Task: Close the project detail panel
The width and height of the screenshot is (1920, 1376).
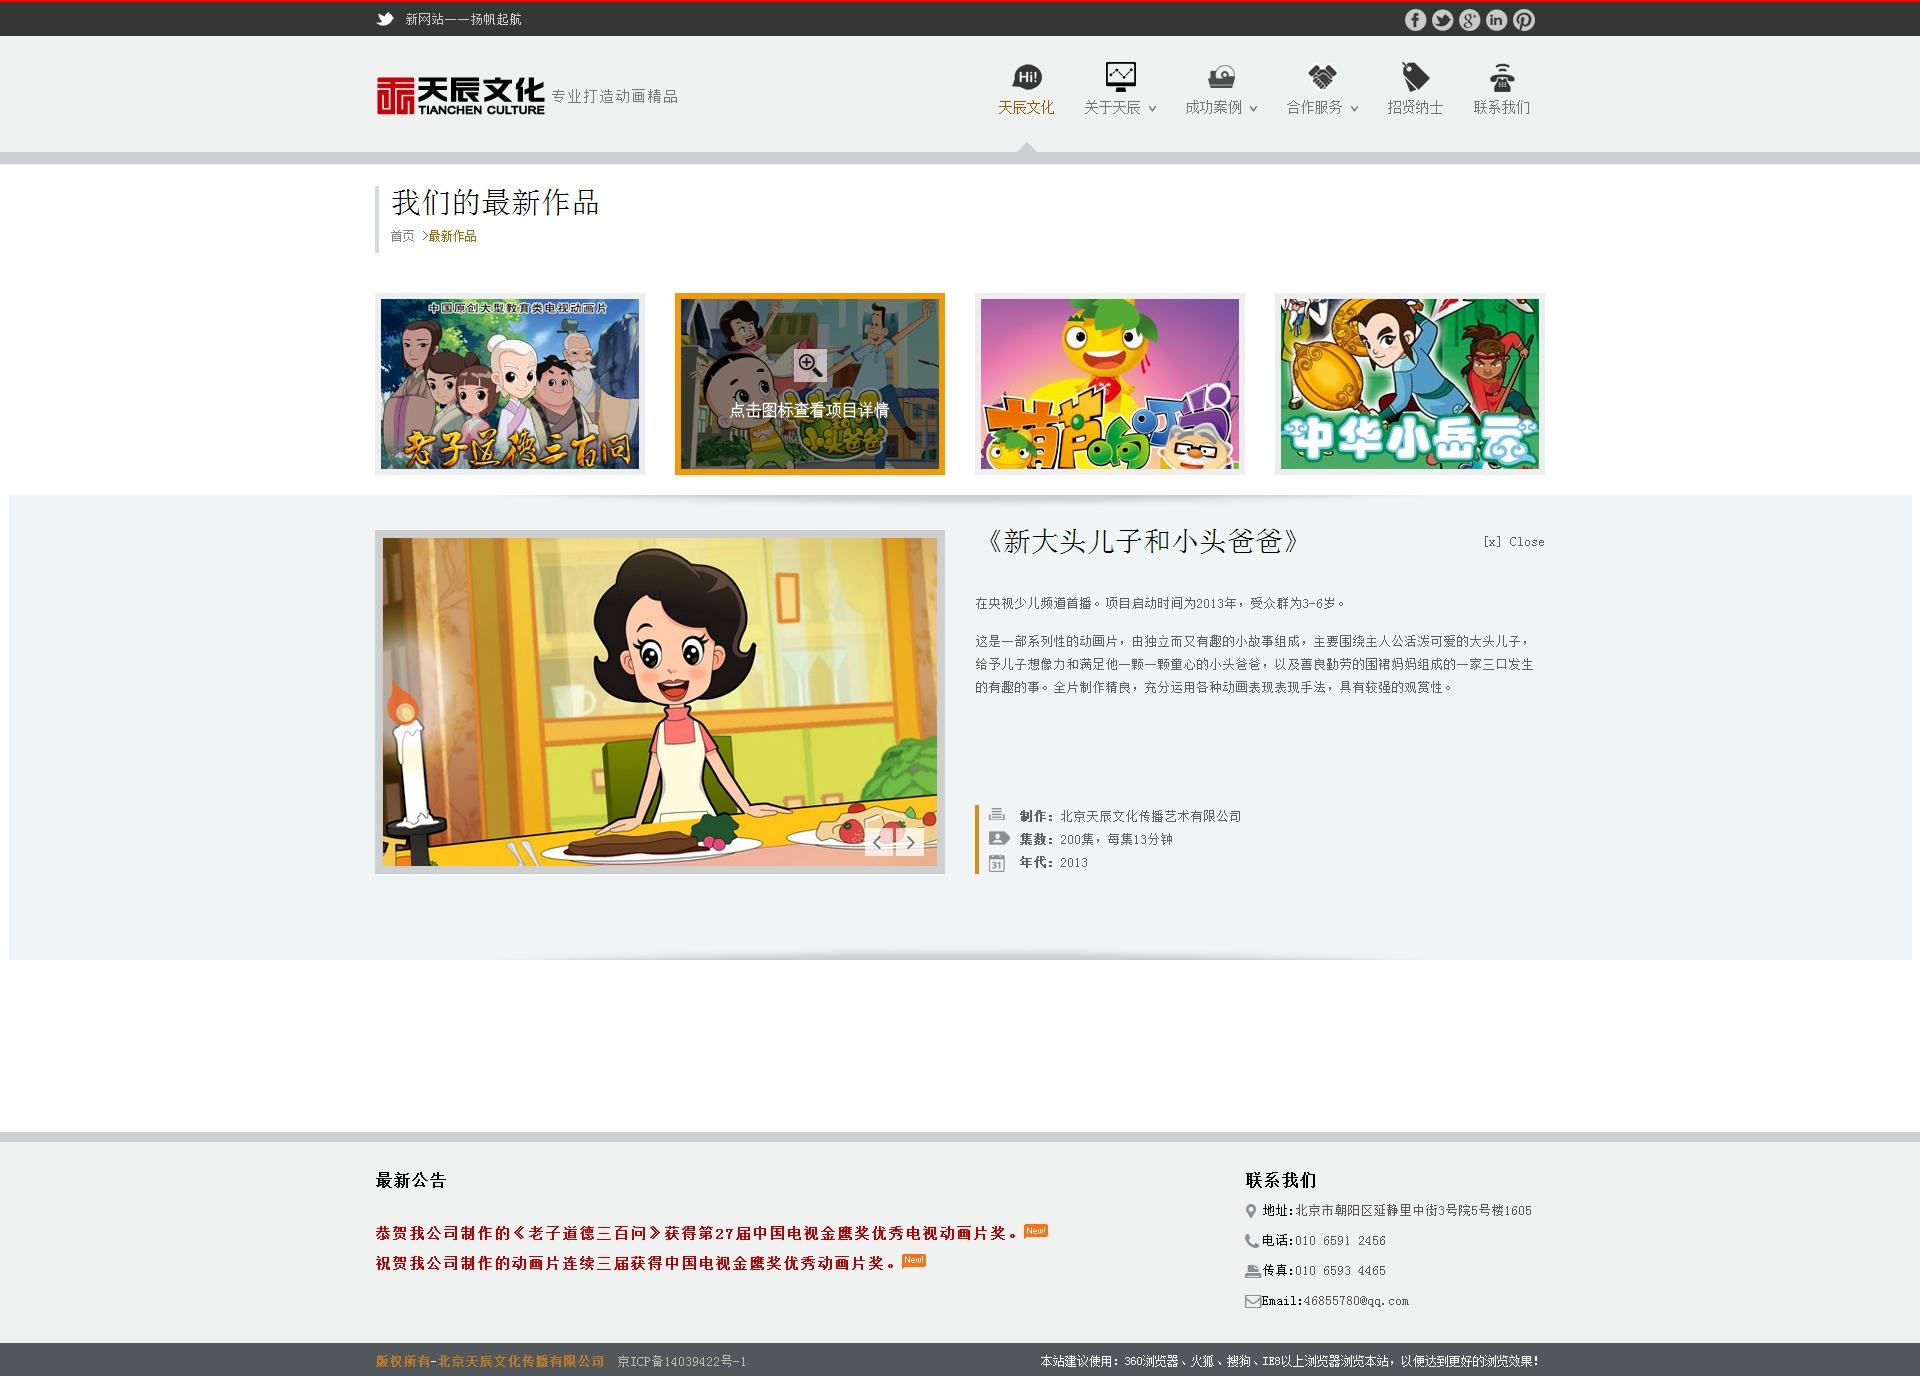Action: tap(1514, 542)
